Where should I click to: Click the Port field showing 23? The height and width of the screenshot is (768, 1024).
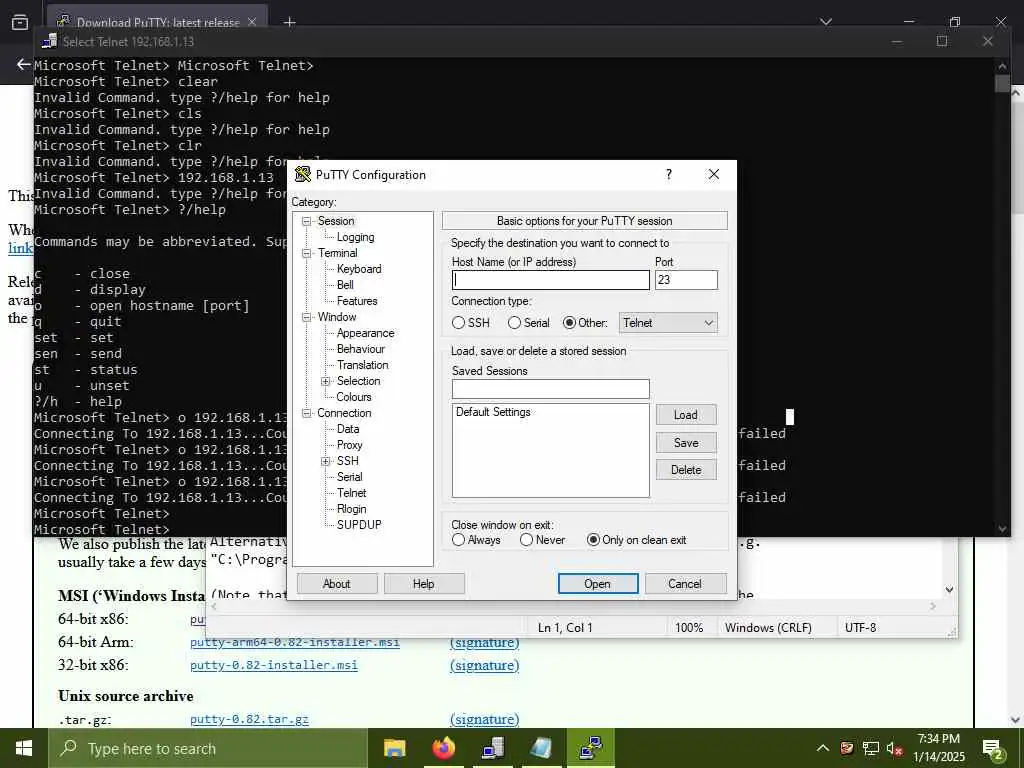click(x=686, y=280)
